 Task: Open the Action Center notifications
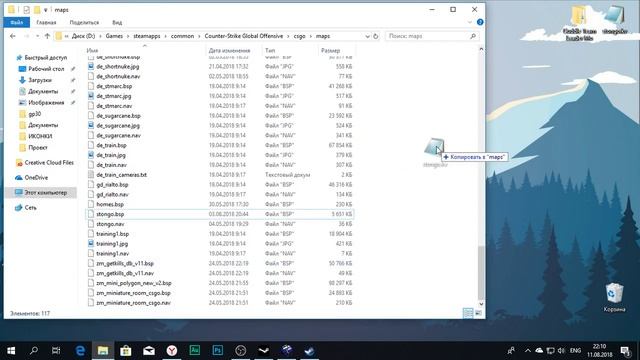(625, 351)
